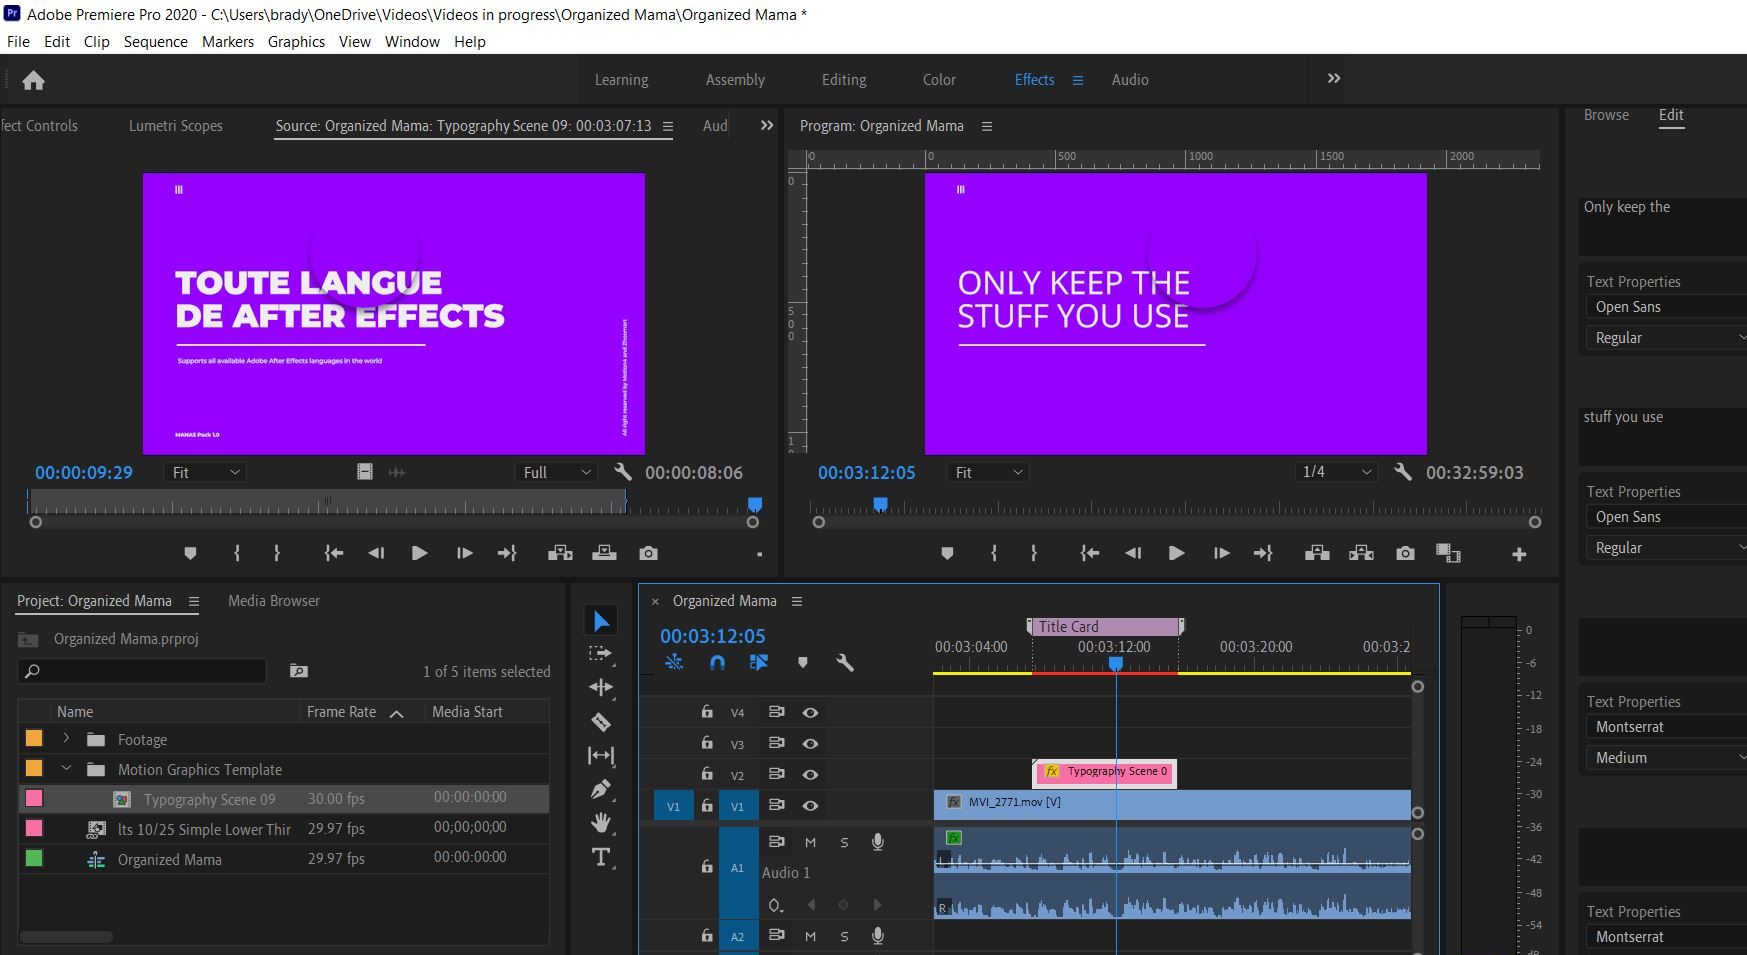Select Typography Scene clip on V2
Screen dimensions: 1747x955
coord(1104,772)
